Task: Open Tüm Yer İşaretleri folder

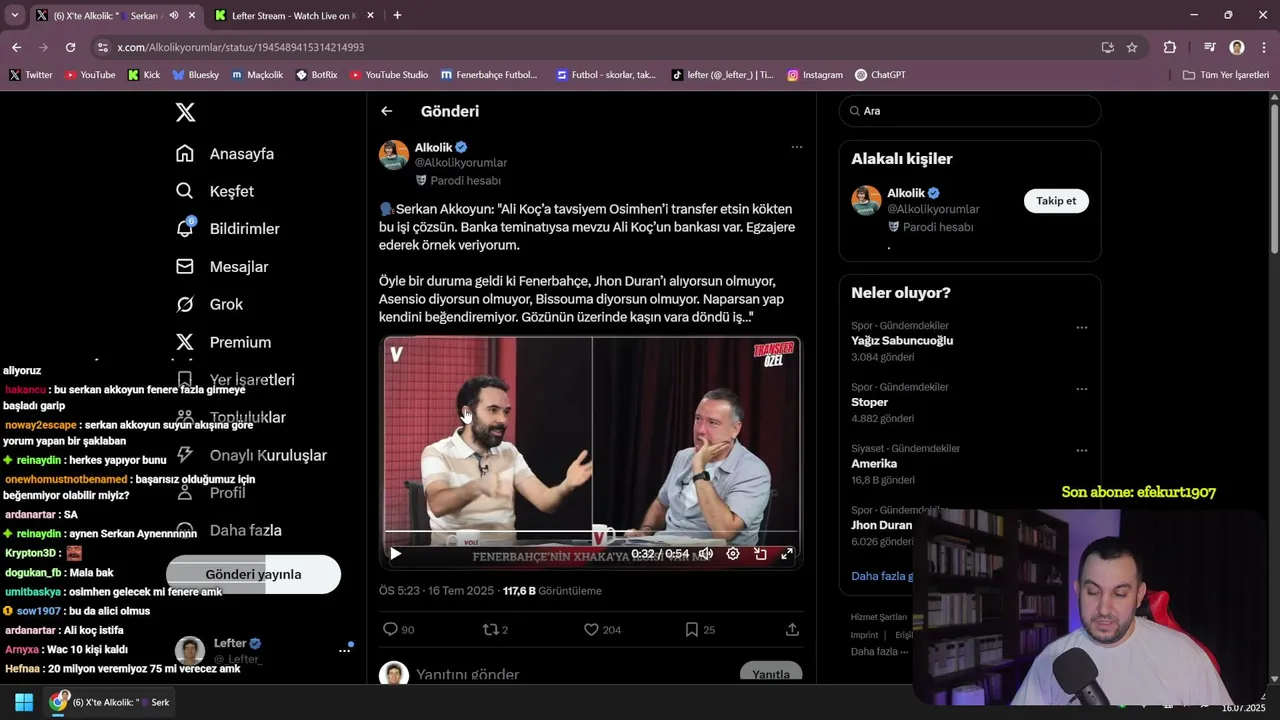Action: [x=1226, y=75]
